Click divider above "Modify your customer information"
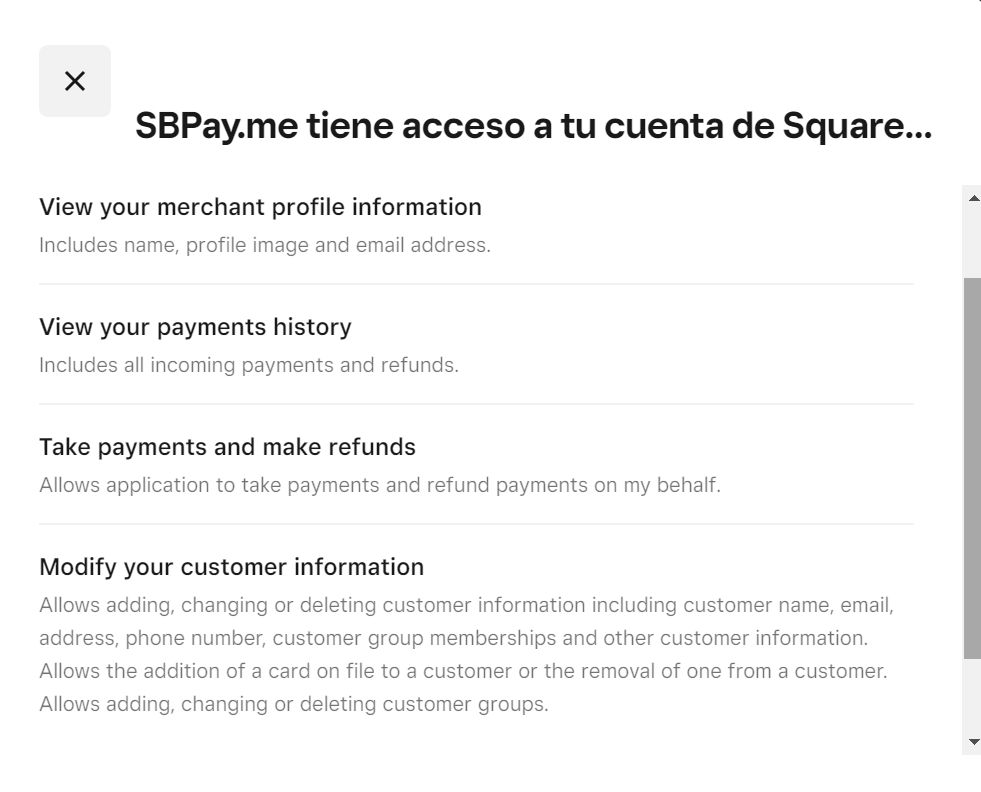 pos(476,524)
